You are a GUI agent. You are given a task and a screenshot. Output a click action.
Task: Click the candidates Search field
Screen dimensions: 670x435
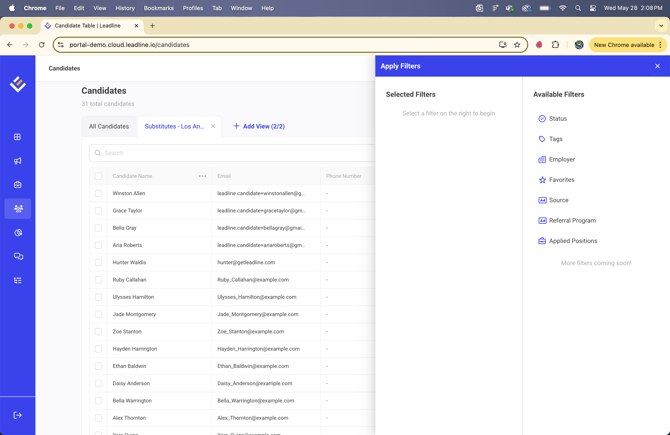(x=233, y=153)
